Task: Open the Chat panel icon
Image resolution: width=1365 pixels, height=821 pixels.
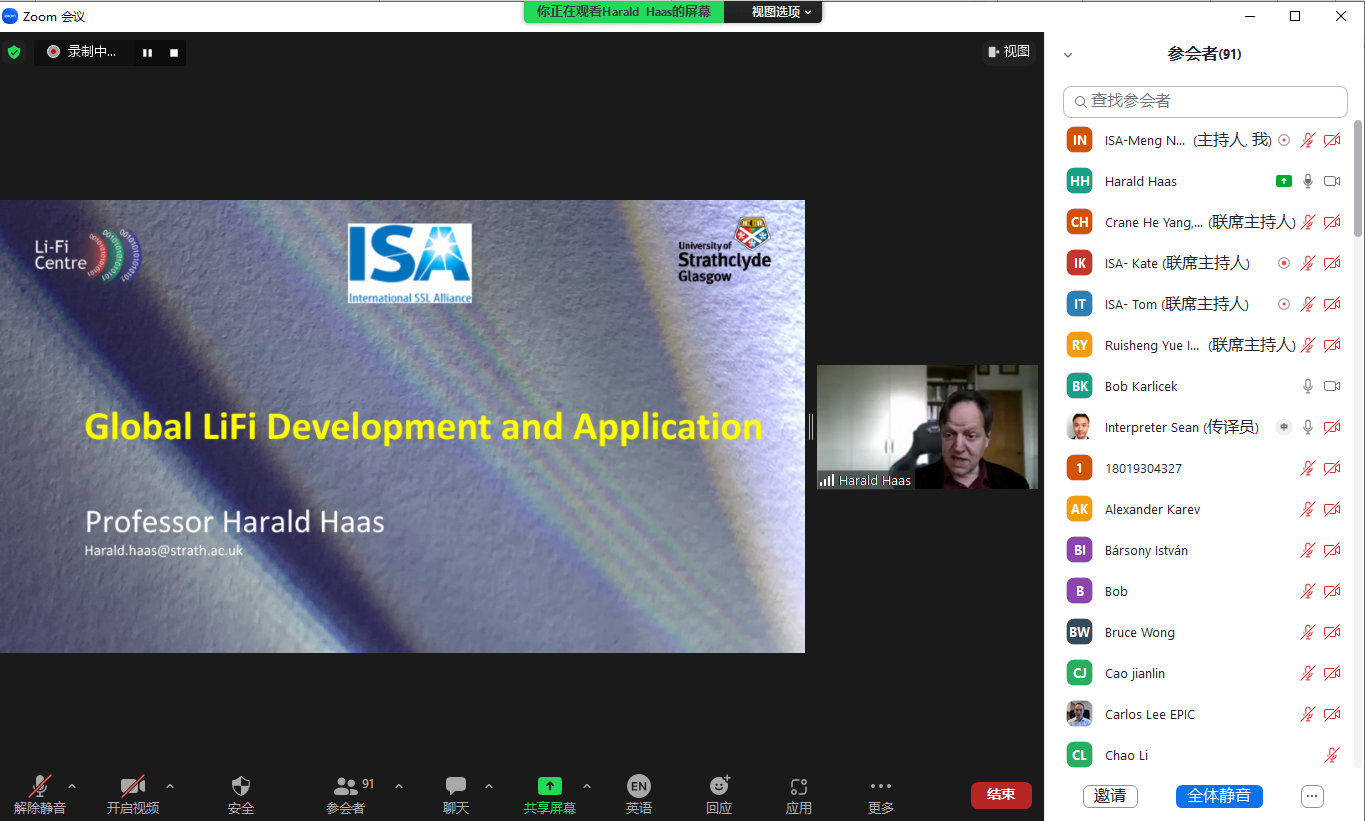Action: pos(456,786)
